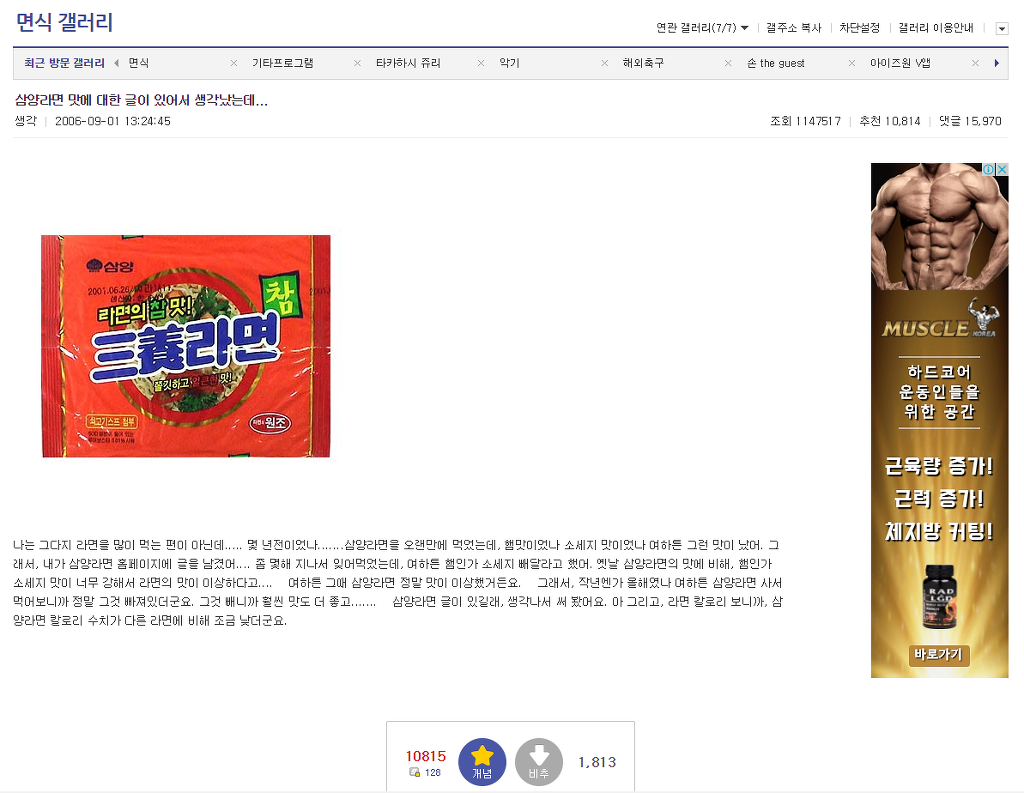Open 해외축구 gallery tab
The height and width of the screenshot is (793, 1024).
pos(643,63)
